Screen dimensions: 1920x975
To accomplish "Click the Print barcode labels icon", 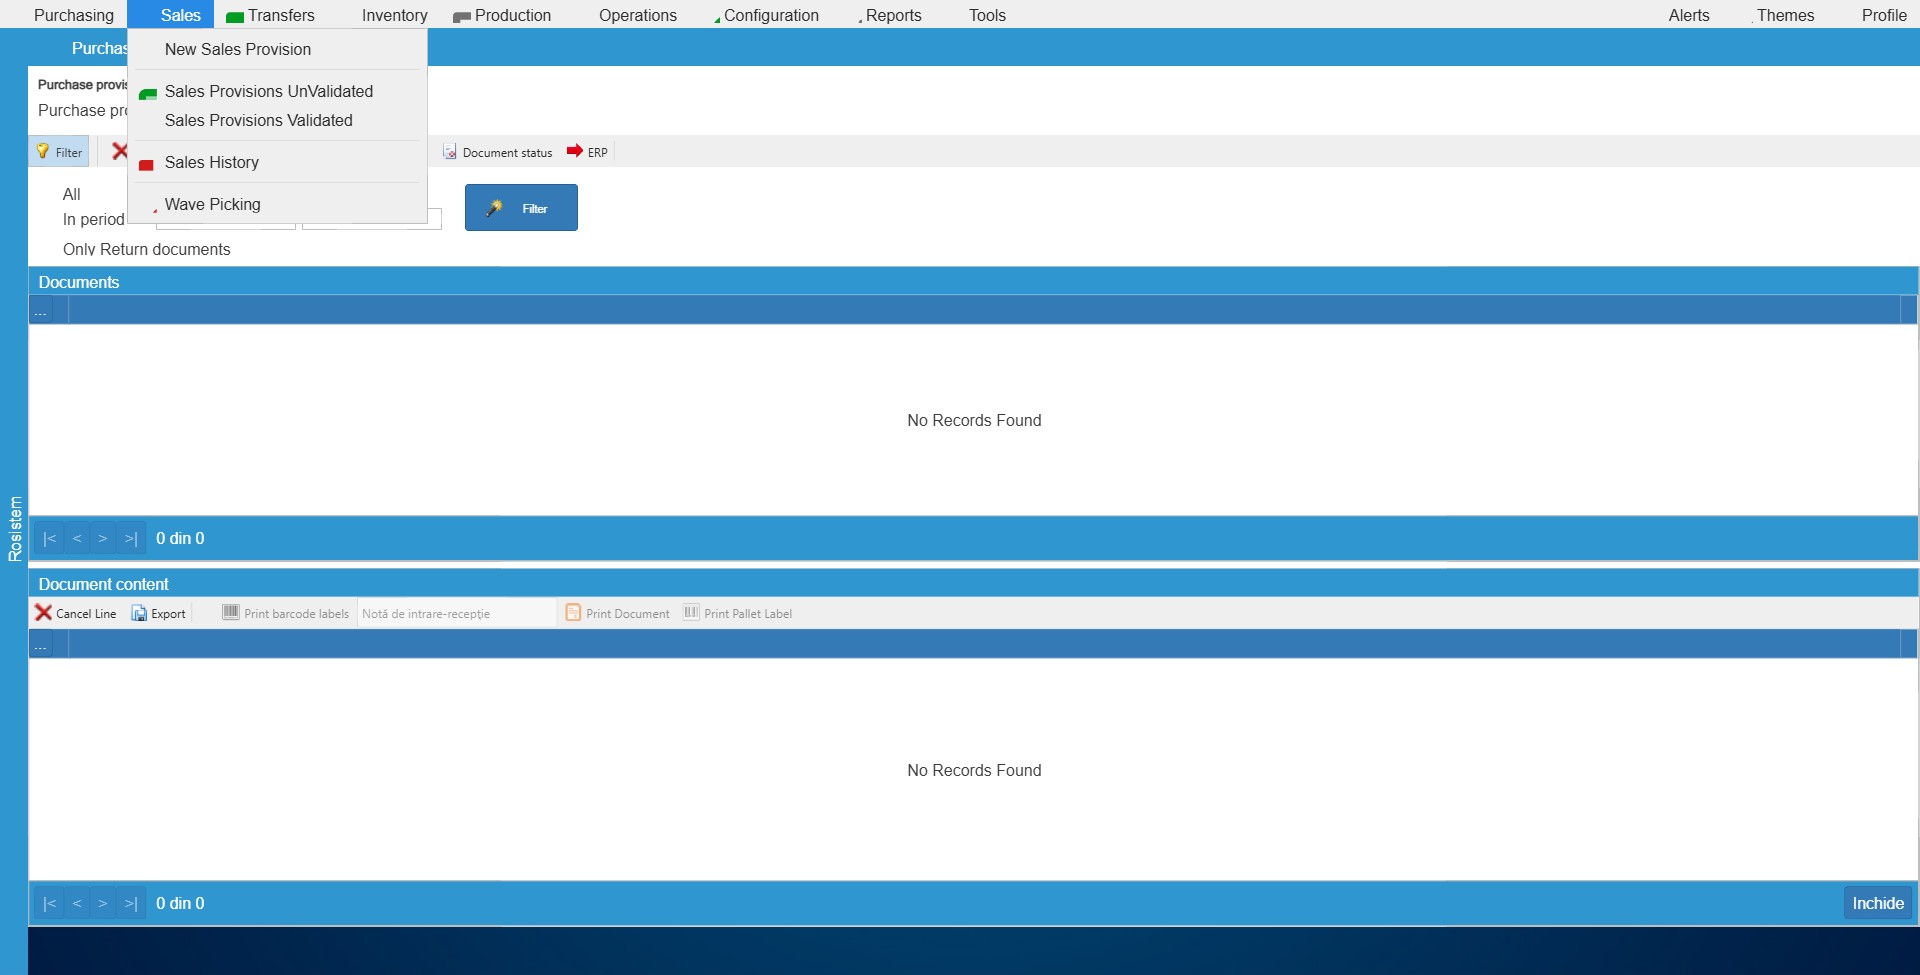I will [x=230, y=612].
